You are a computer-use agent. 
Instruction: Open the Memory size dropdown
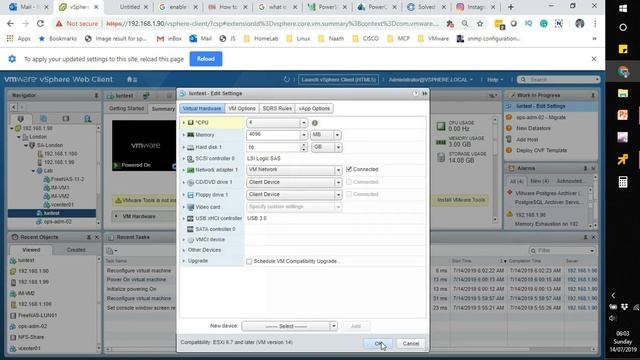(x=304, y=135)
